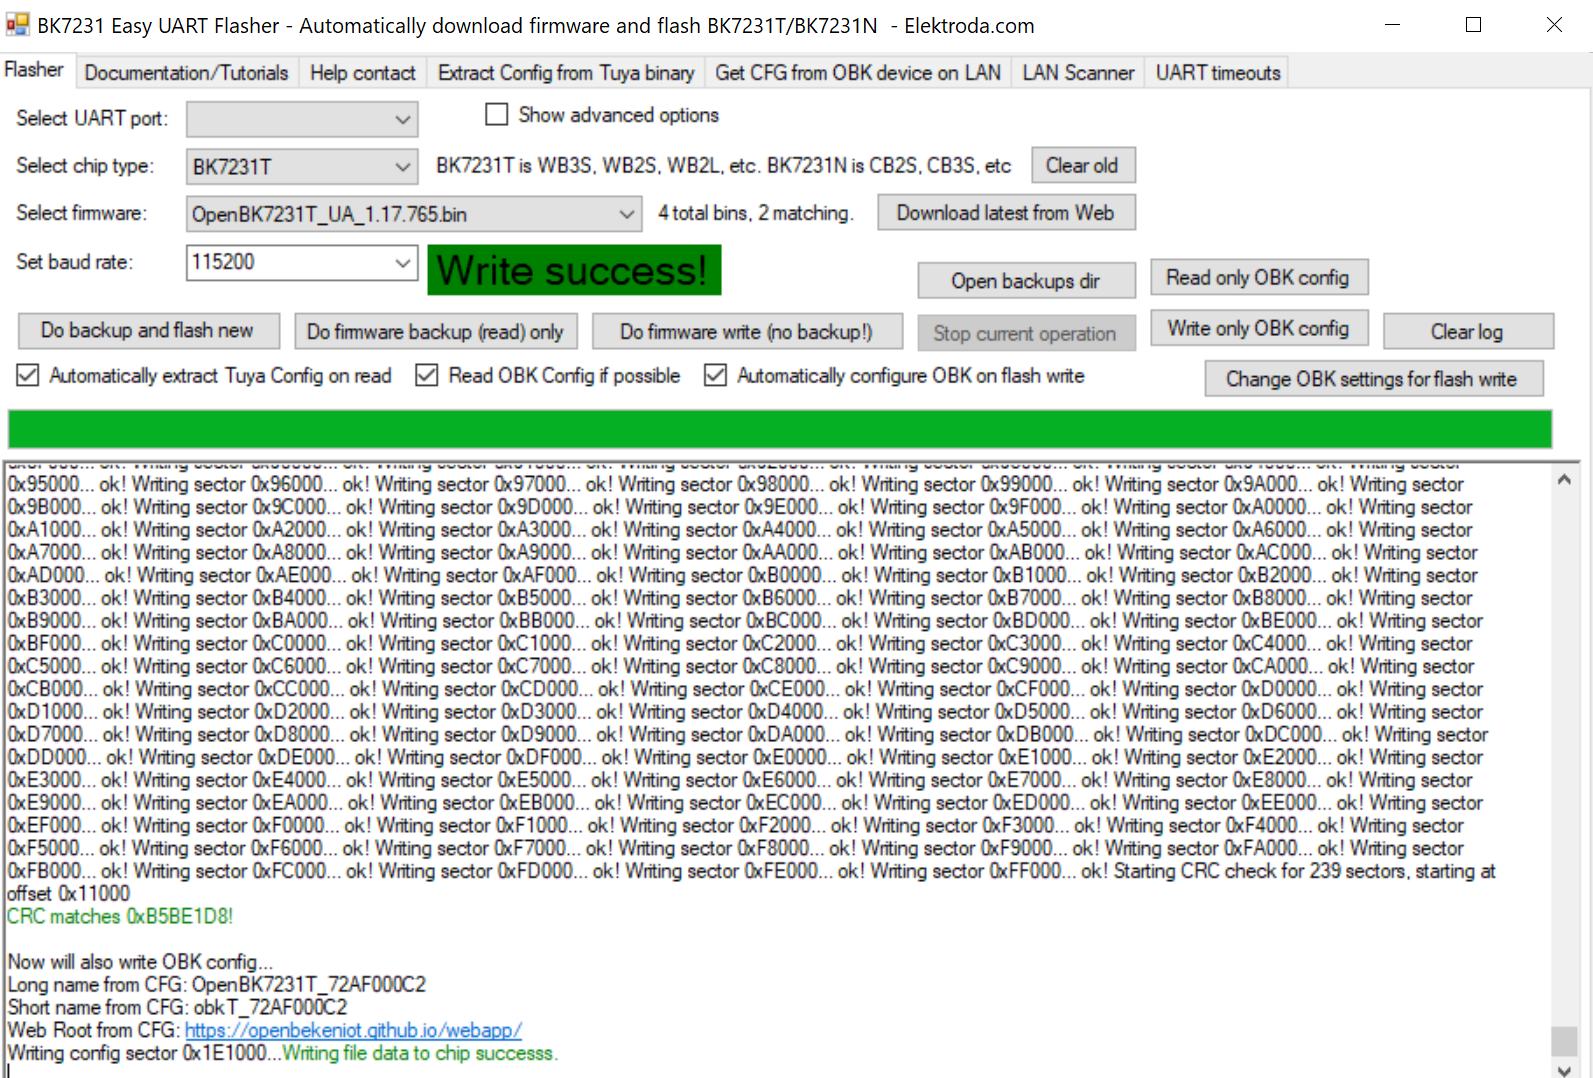
Task: Open the Help contact tab
Action: click(x=362, y=73)
